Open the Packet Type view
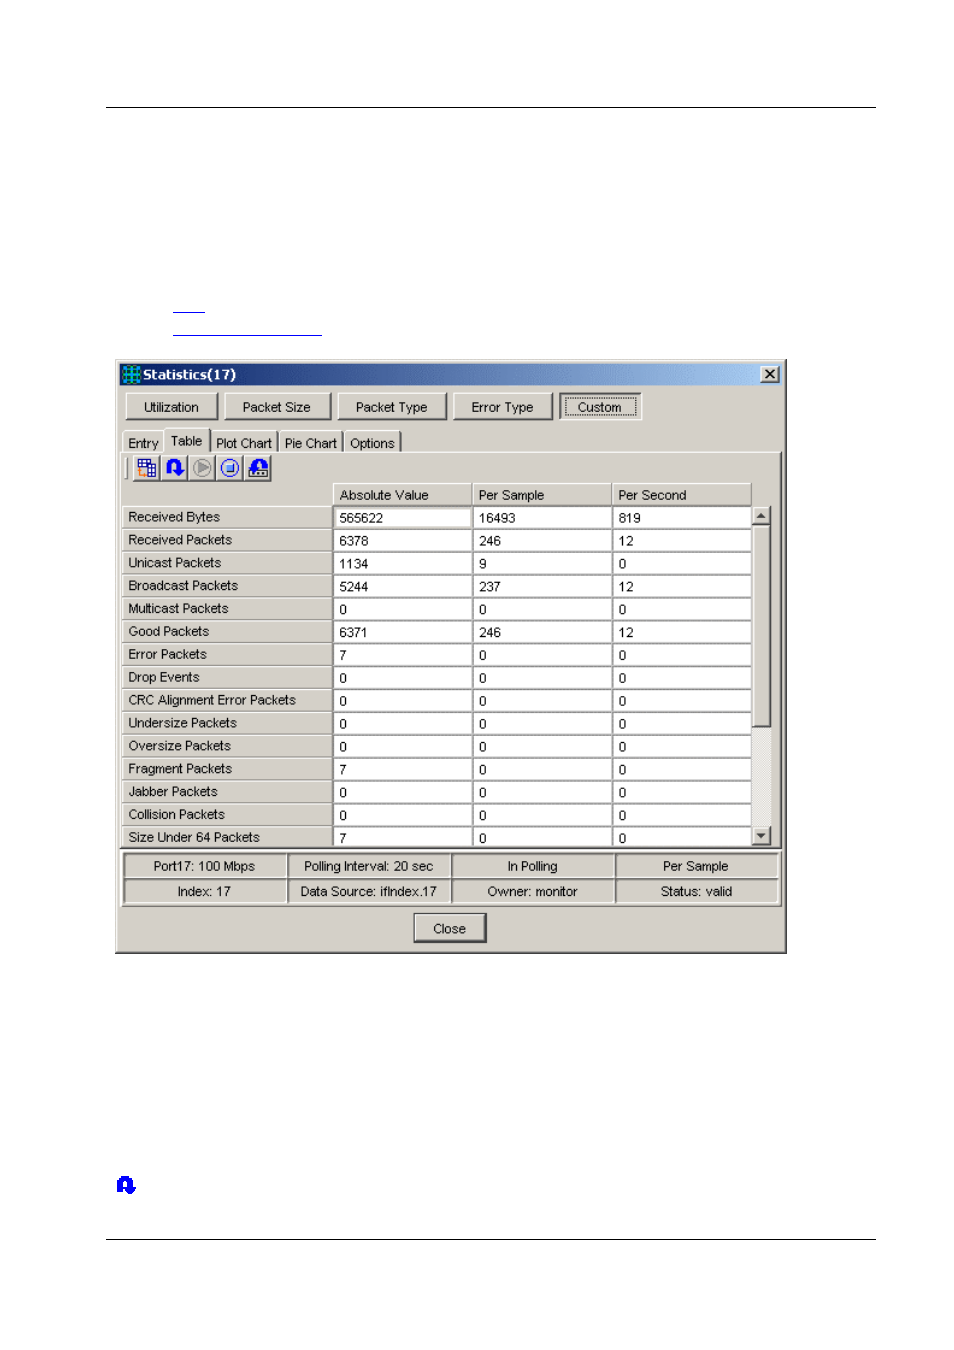This screenshot has height=1350, width=954. click(x=391, y=407)
